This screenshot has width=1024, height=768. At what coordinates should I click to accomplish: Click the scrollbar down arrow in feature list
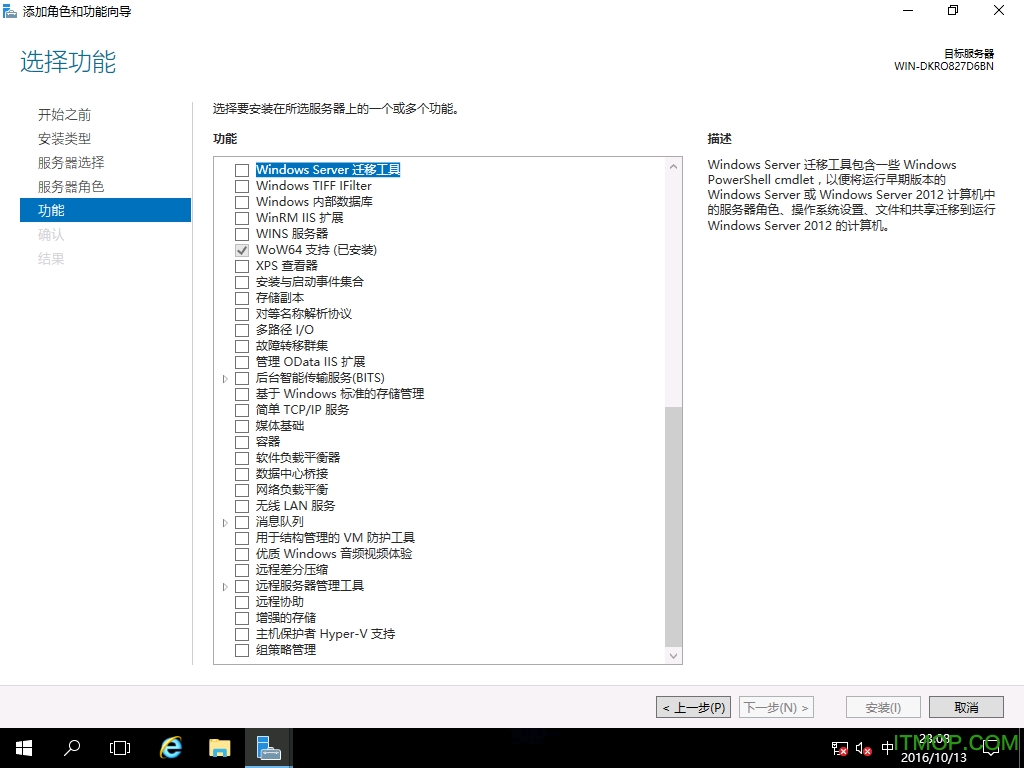tap(673, 656)
